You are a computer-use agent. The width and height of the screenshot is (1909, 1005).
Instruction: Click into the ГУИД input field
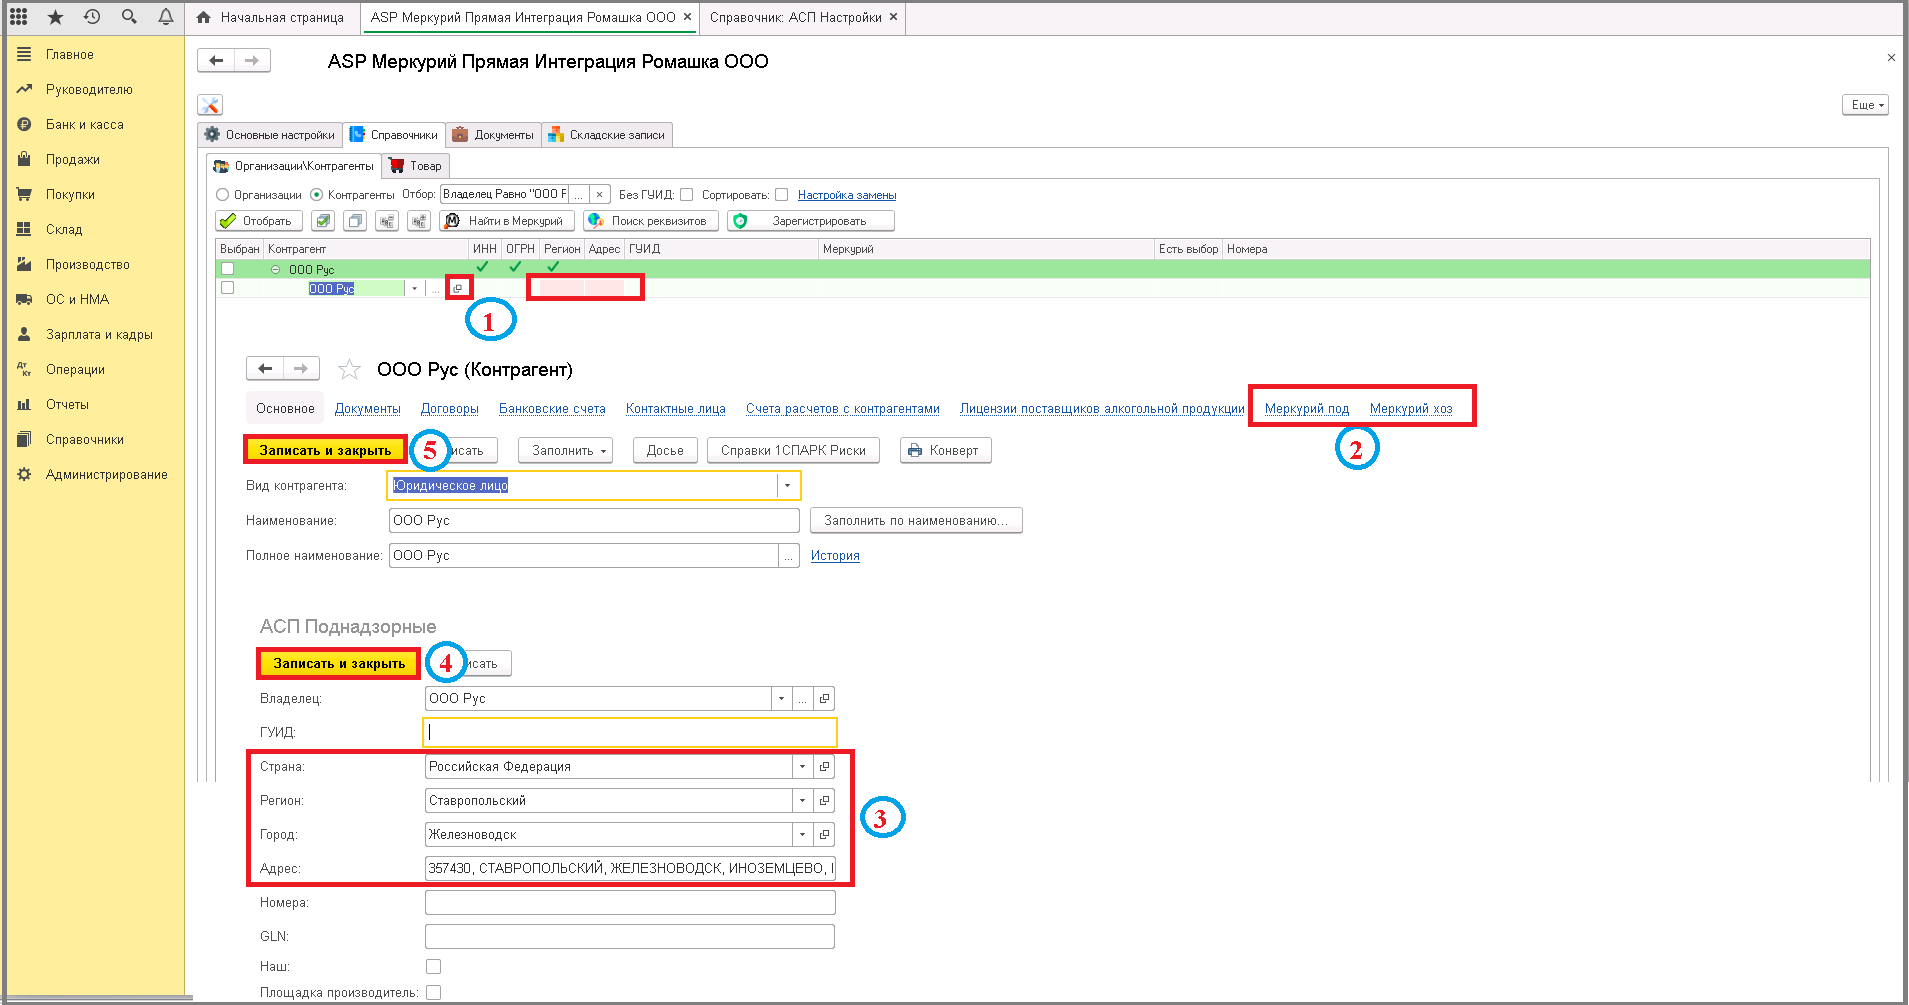[x=630, y=732]
